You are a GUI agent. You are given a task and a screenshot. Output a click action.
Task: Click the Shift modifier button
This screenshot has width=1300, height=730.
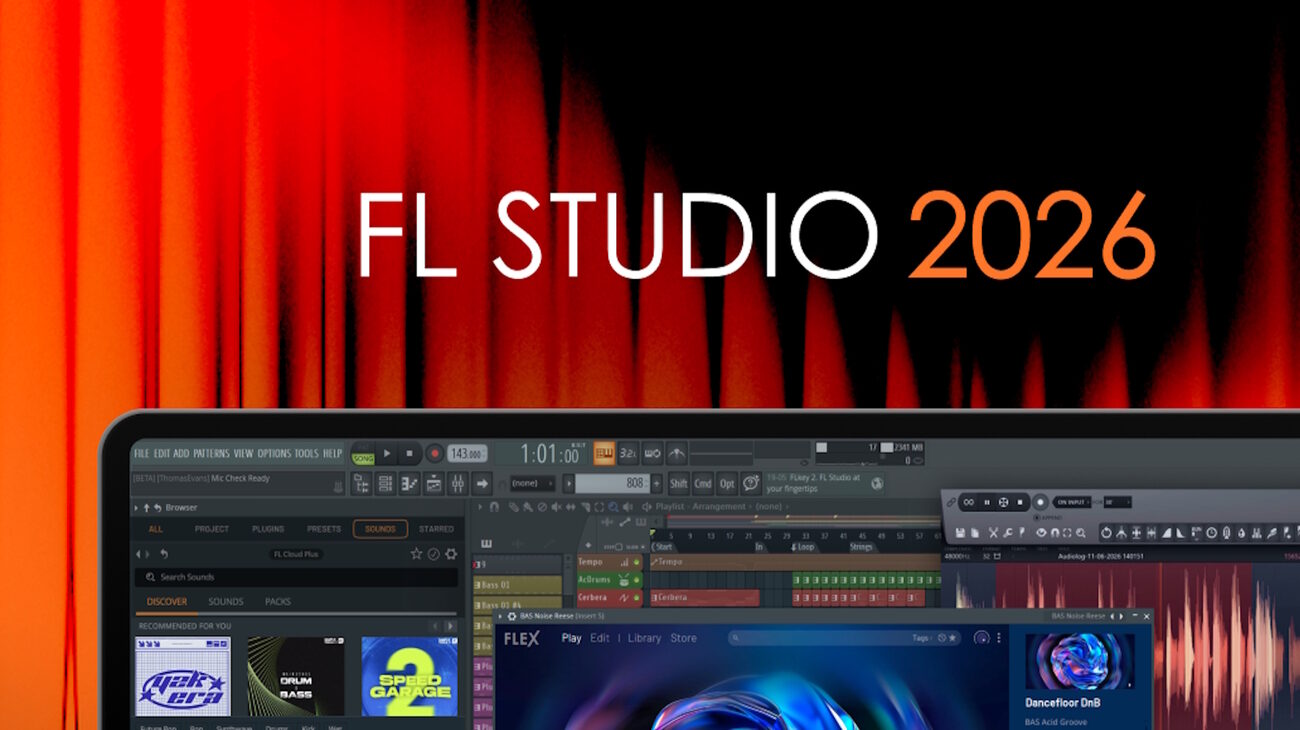(x=679, y=484)
